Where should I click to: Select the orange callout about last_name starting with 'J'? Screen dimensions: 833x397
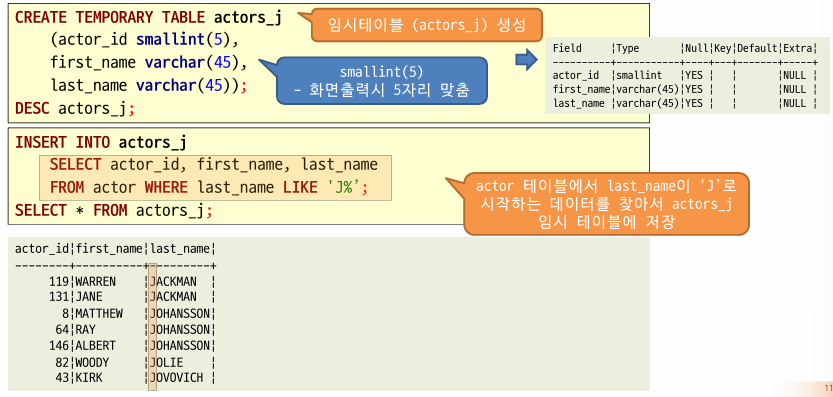coord(606,204)
